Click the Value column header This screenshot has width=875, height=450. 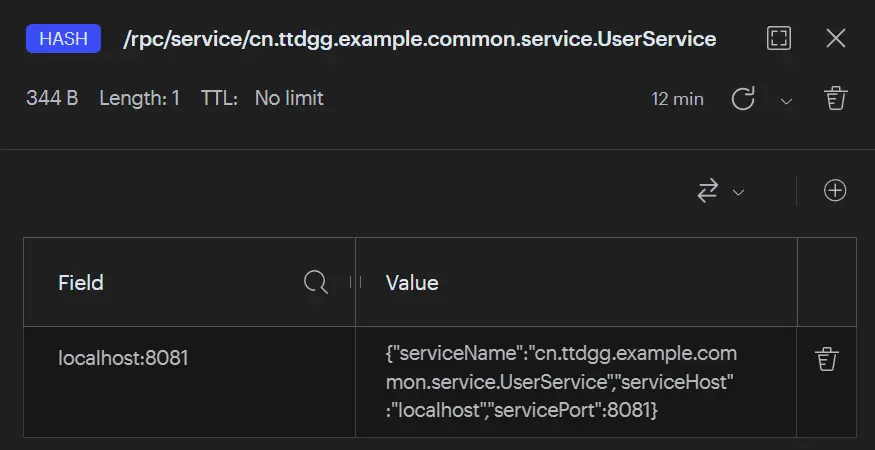tap(412, 283)
